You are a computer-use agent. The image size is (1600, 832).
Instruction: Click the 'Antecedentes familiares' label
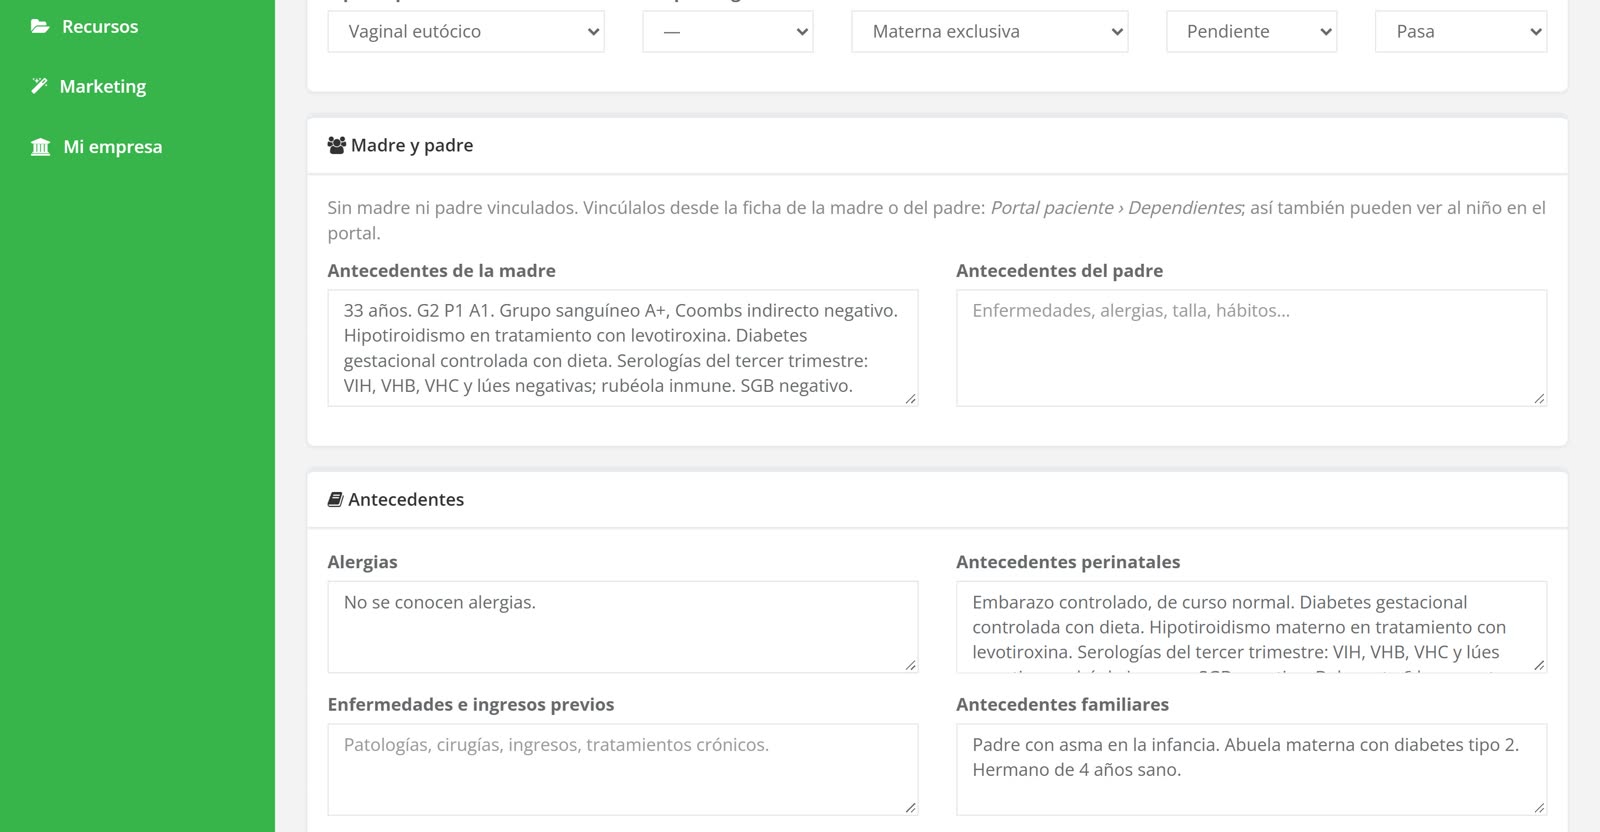[1062, 704]
